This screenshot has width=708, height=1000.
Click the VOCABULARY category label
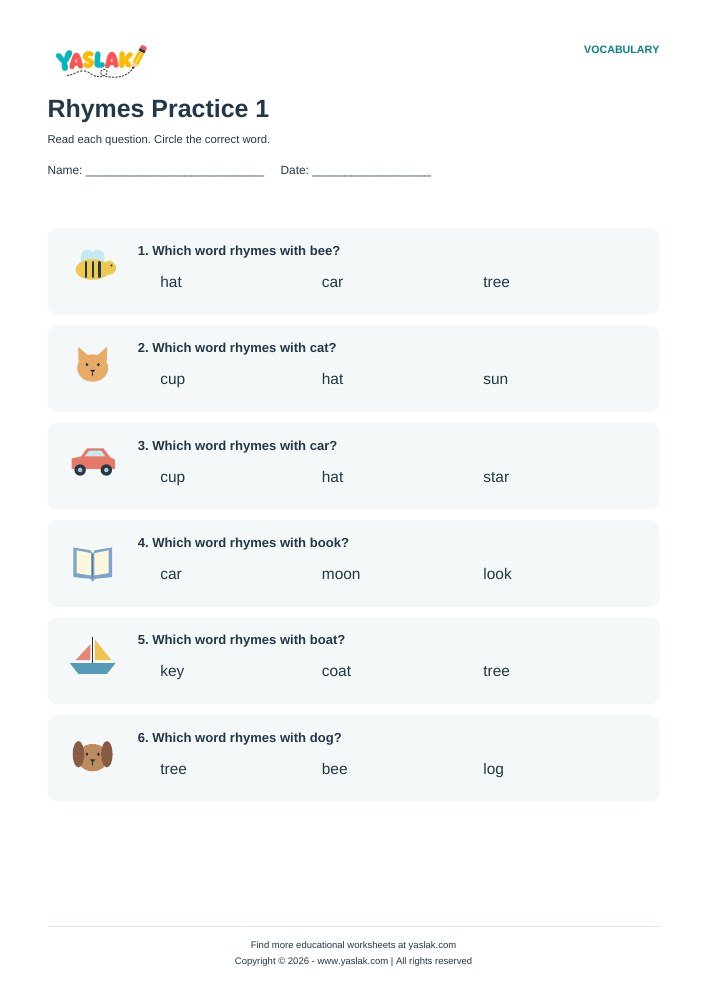pos(621,50)
